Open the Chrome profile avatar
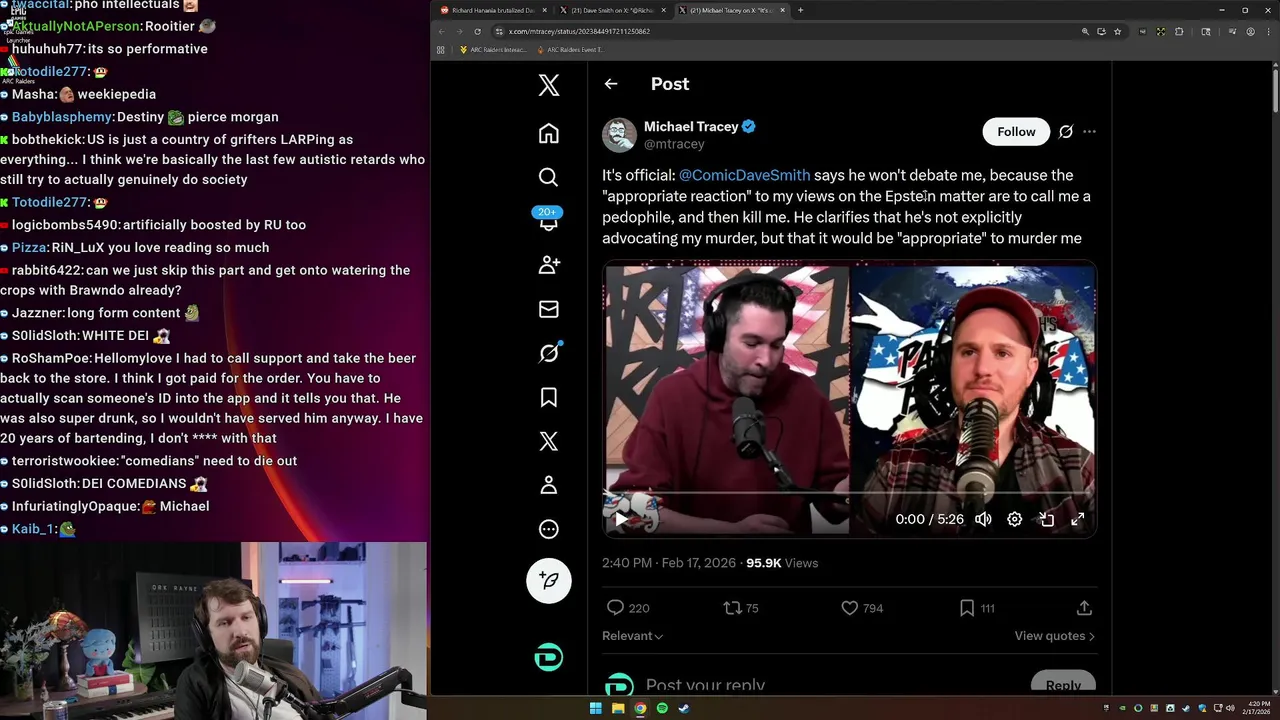Screen dimensions: 1280x720 click(x=1251, y=31)
